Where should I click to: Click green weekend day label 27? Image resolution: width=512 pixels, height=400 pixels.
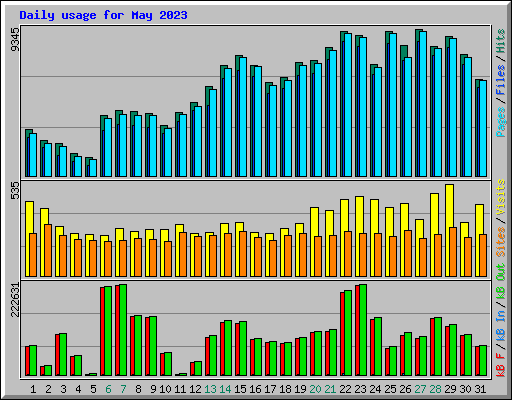pyautogui.click(x=420, y=389)
